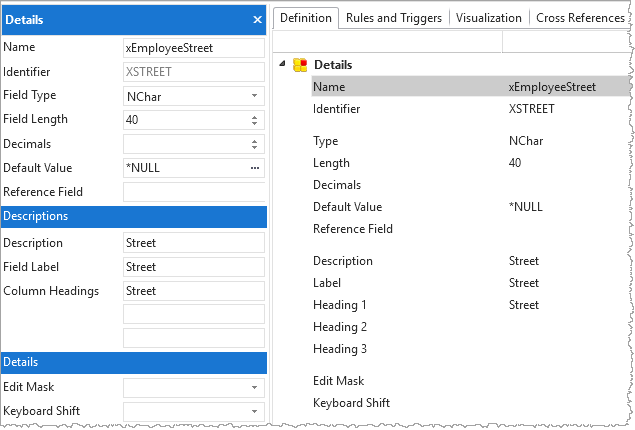Click the Details folder icon in the tree
This screenshot has height=430, width=635.
click(300, 65)
